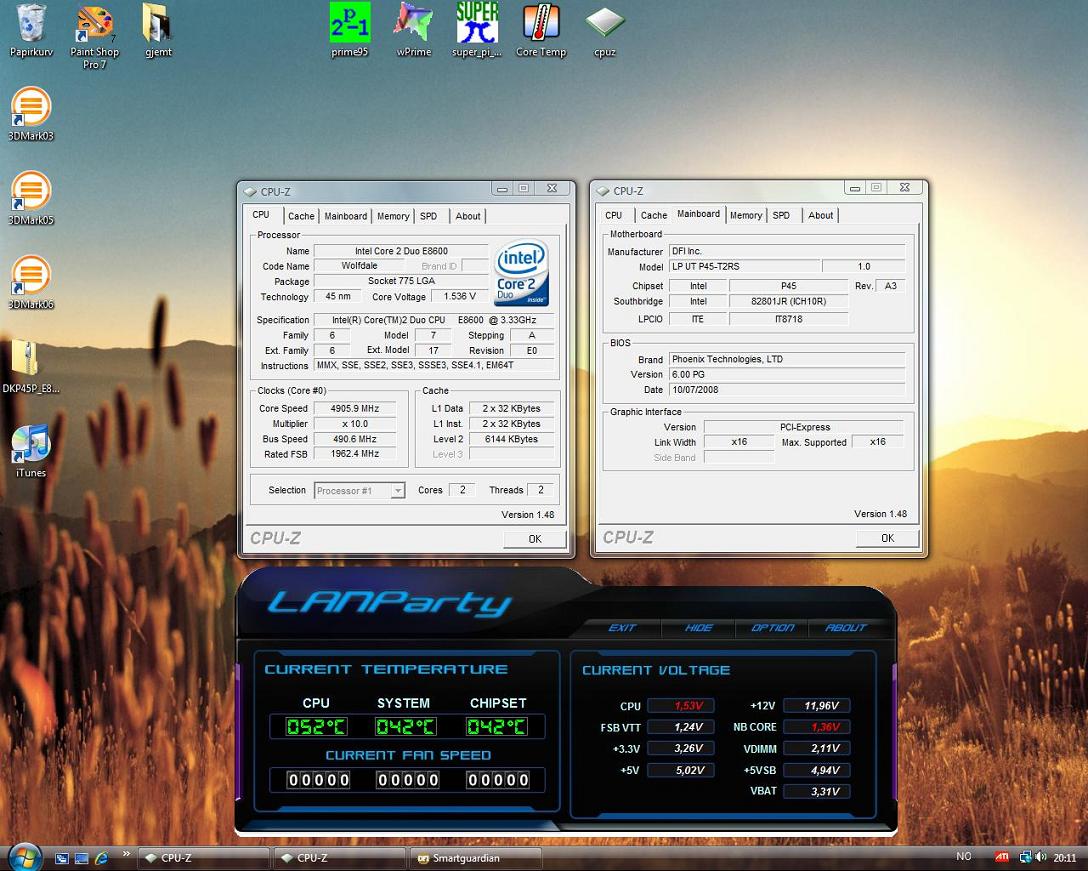Click EXIT in LANParty Smartguardian

pos(622,628)
